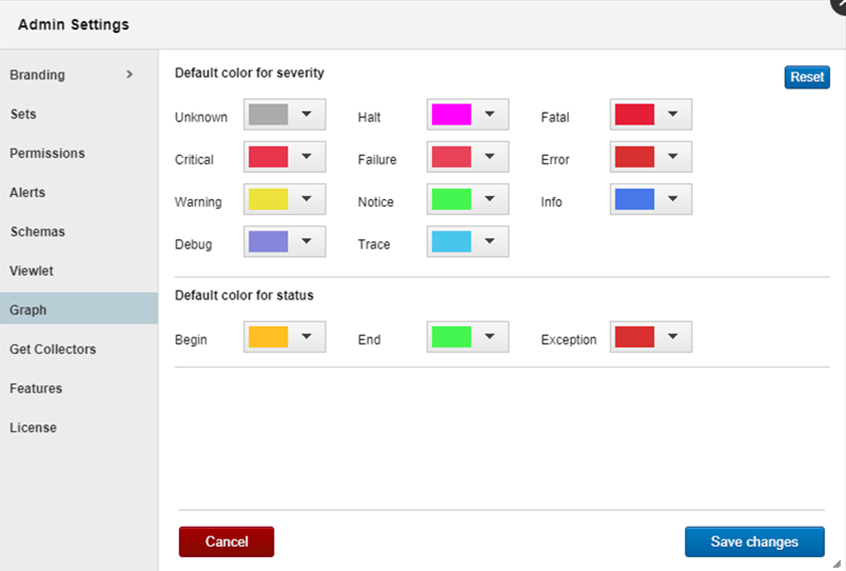Click the cyan Trace color swatch
Screen dimensions: 846x571
click(452, 241)
